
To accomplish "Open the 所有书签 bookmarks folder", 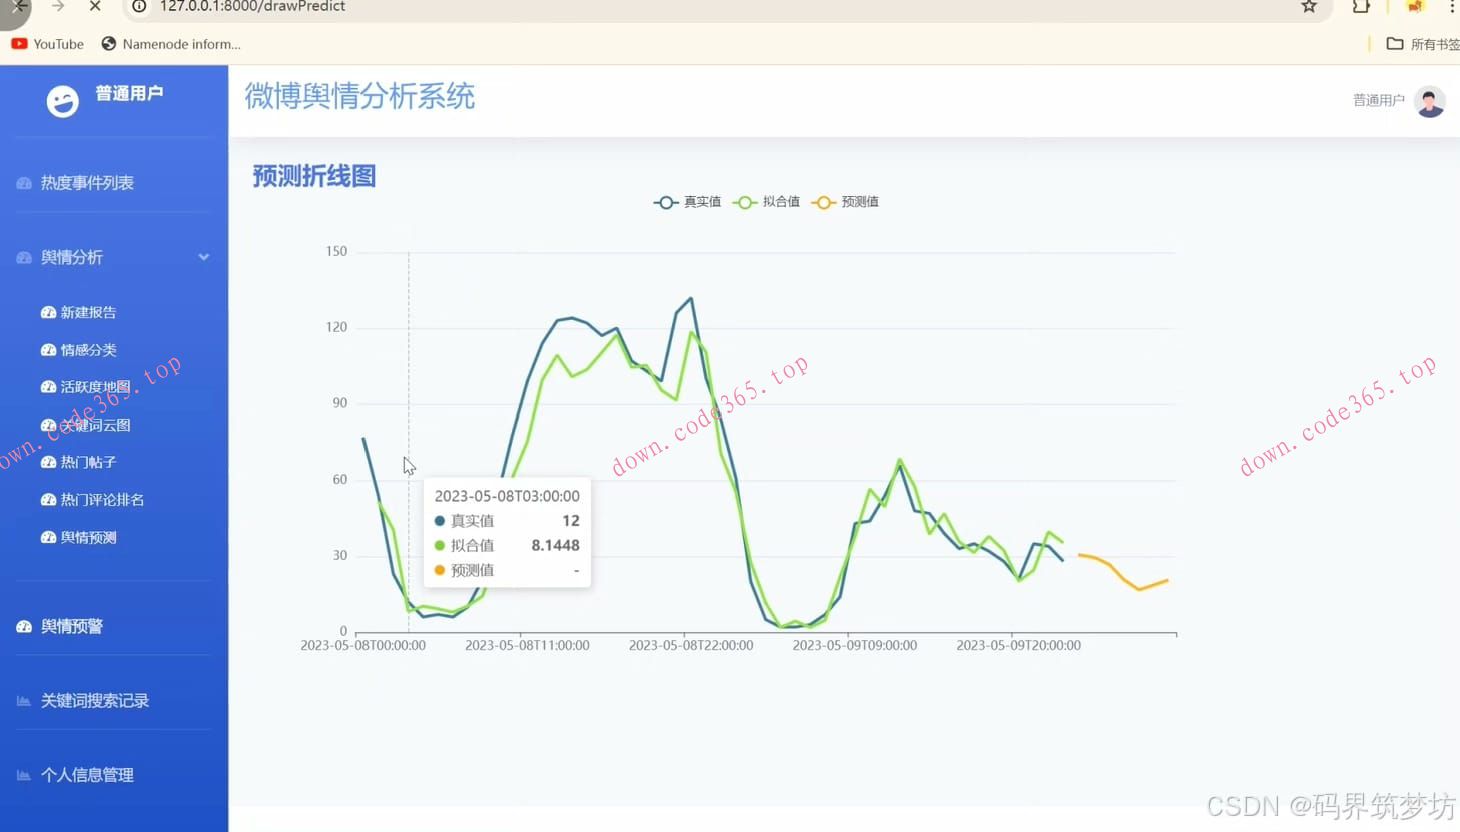I will click(1422, 44).
